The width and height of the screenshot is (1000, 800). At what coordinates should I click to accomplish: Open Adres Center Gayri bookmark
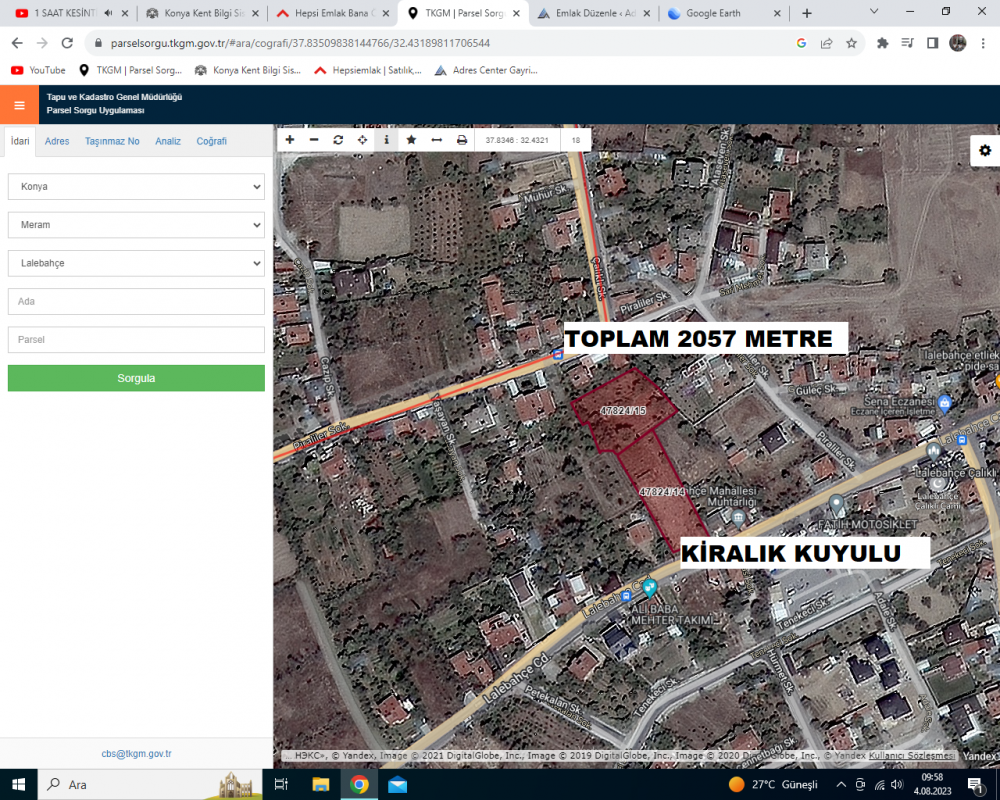pos(486,70)
